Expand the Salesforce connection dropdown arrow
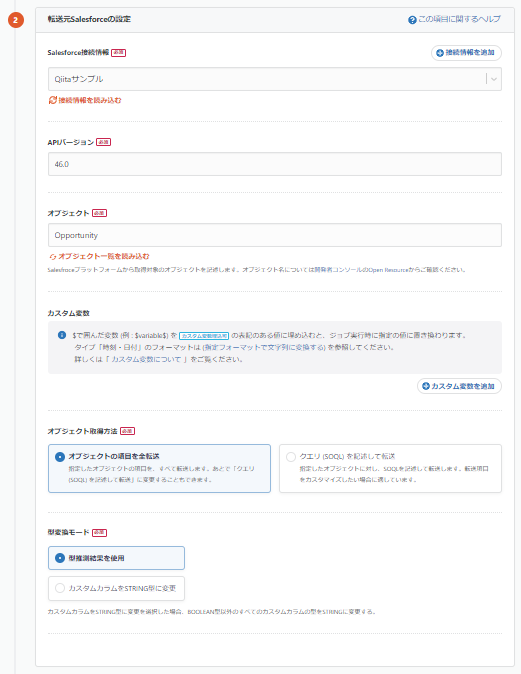This screenshot has height=674, width=521. [494, 79]
